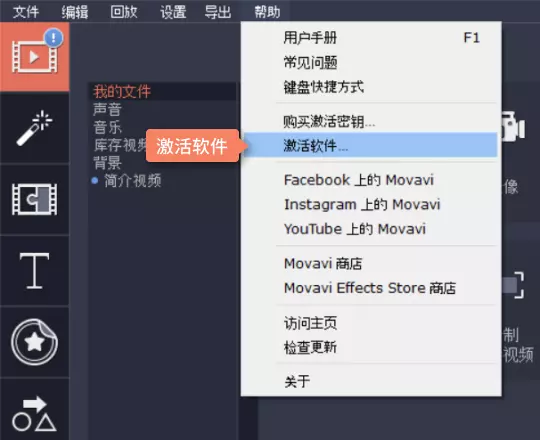Viewport: 540px width, 440px height.
Task: Click the screen capture bracket icon
Action: (513, 285)
